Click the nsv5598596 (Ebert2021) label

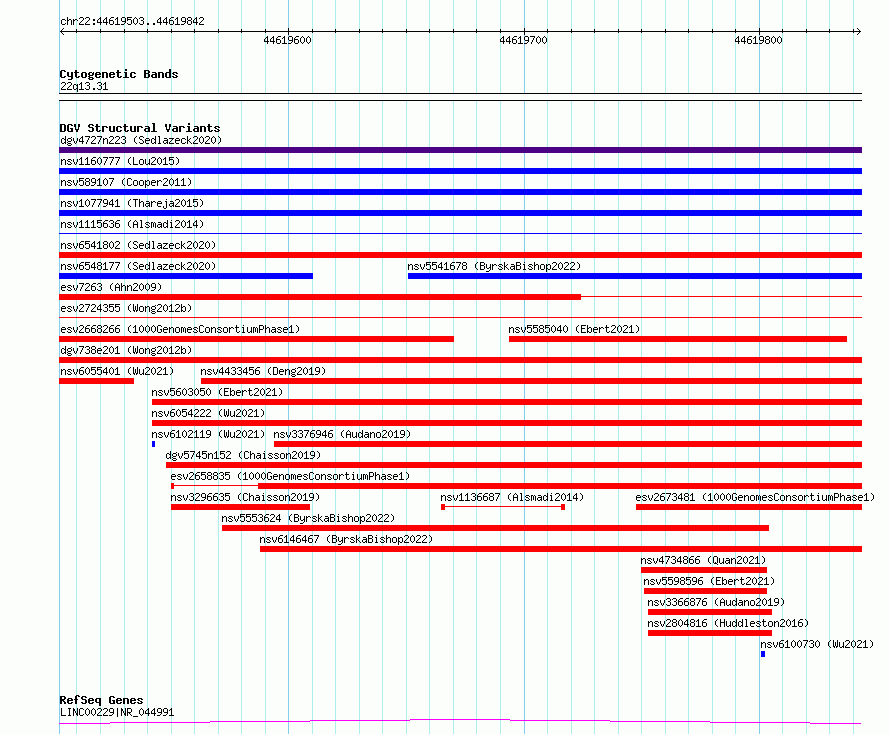coord(709,581)
